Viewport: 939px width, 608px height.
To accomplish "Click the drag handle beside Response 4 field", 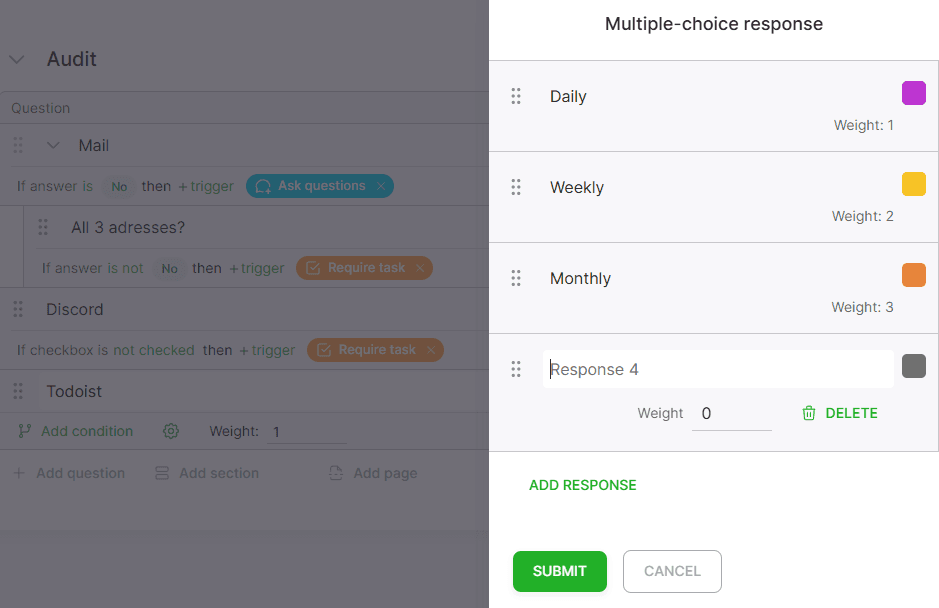I will (x=516, y=369).
